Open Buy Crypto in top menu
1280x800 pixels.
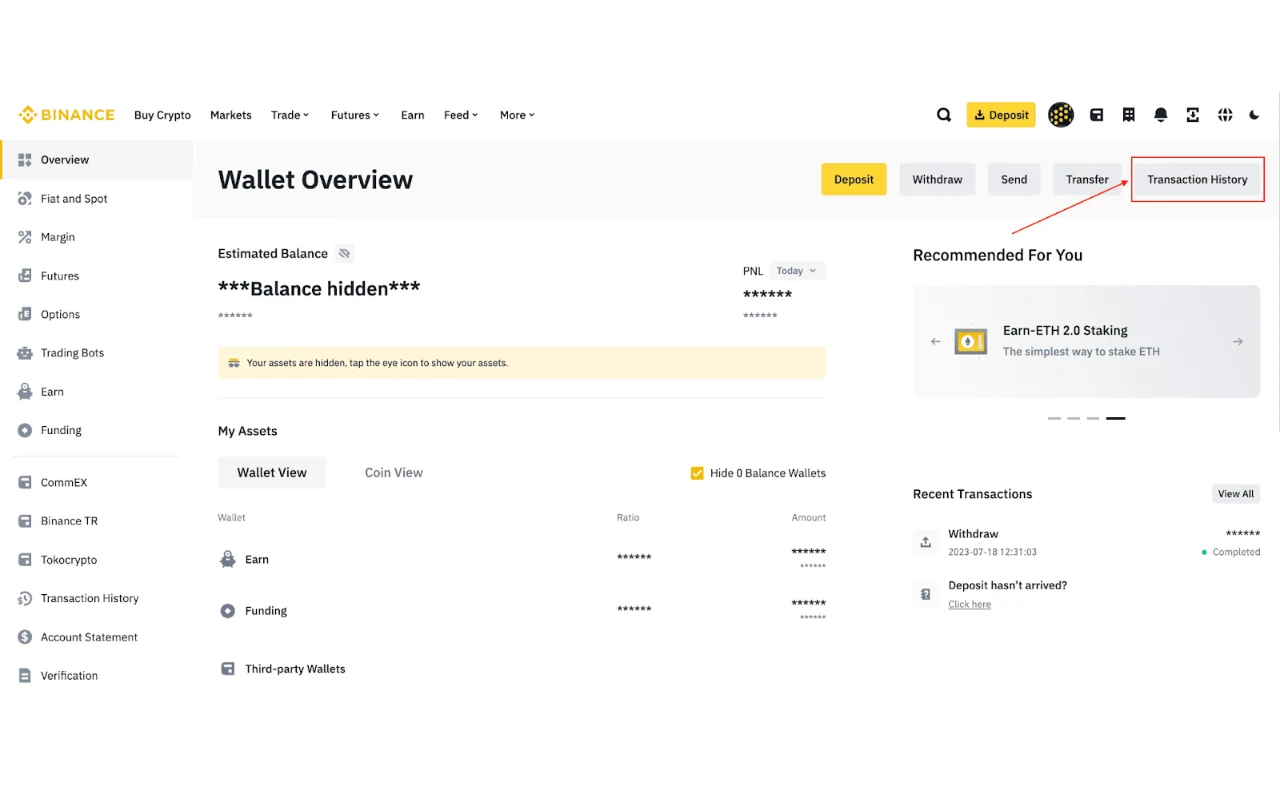click(x=162, y=115)
